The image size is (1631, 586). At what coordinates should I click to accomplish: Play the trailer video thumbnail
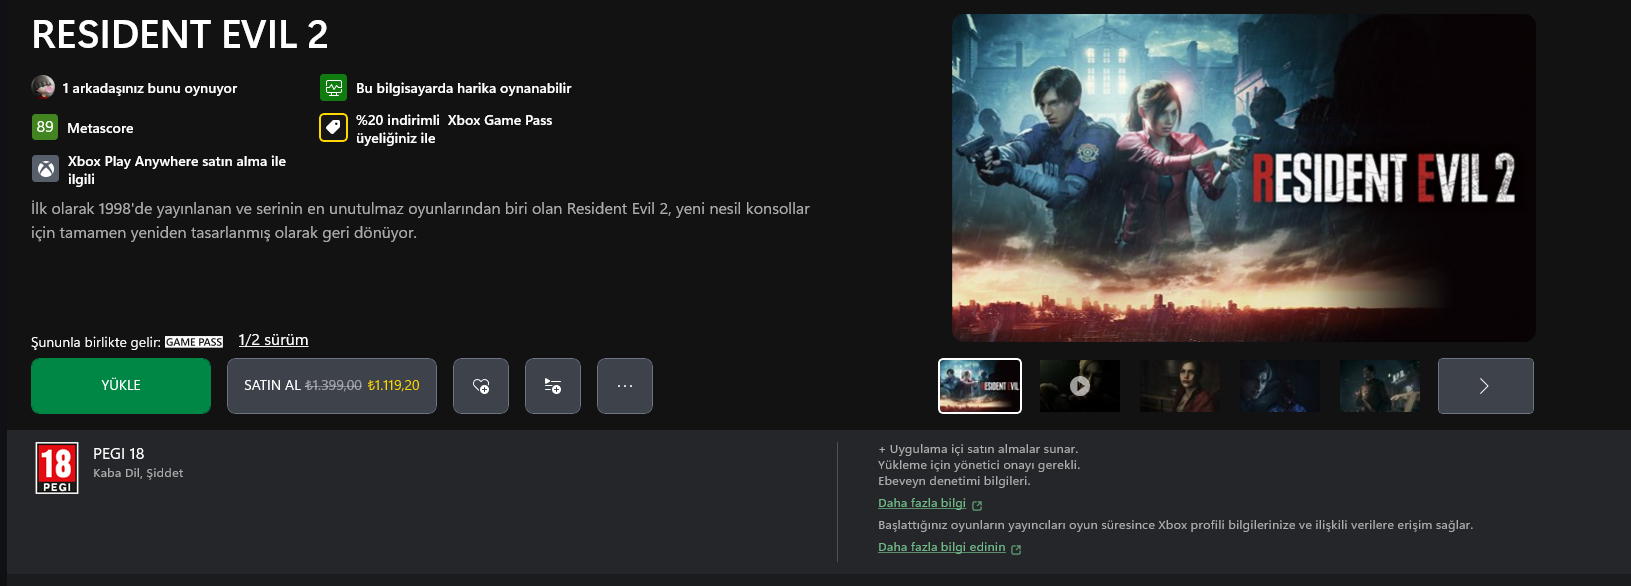[1080, 386]
